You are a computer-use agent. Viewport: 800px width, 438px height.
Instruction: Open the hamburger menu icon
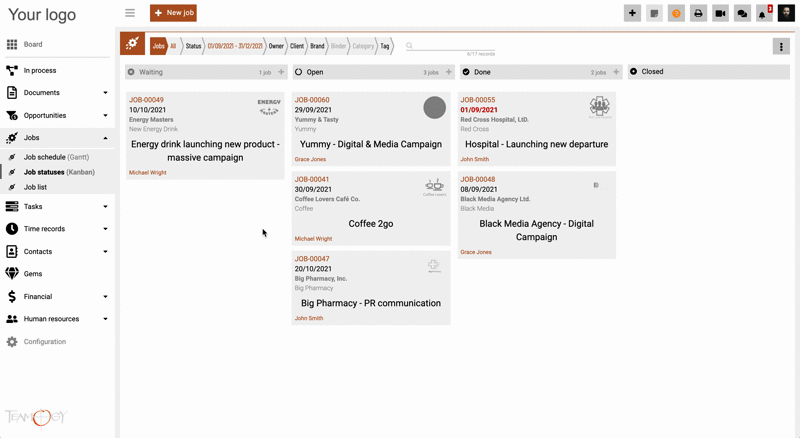(x=130, y=13)
